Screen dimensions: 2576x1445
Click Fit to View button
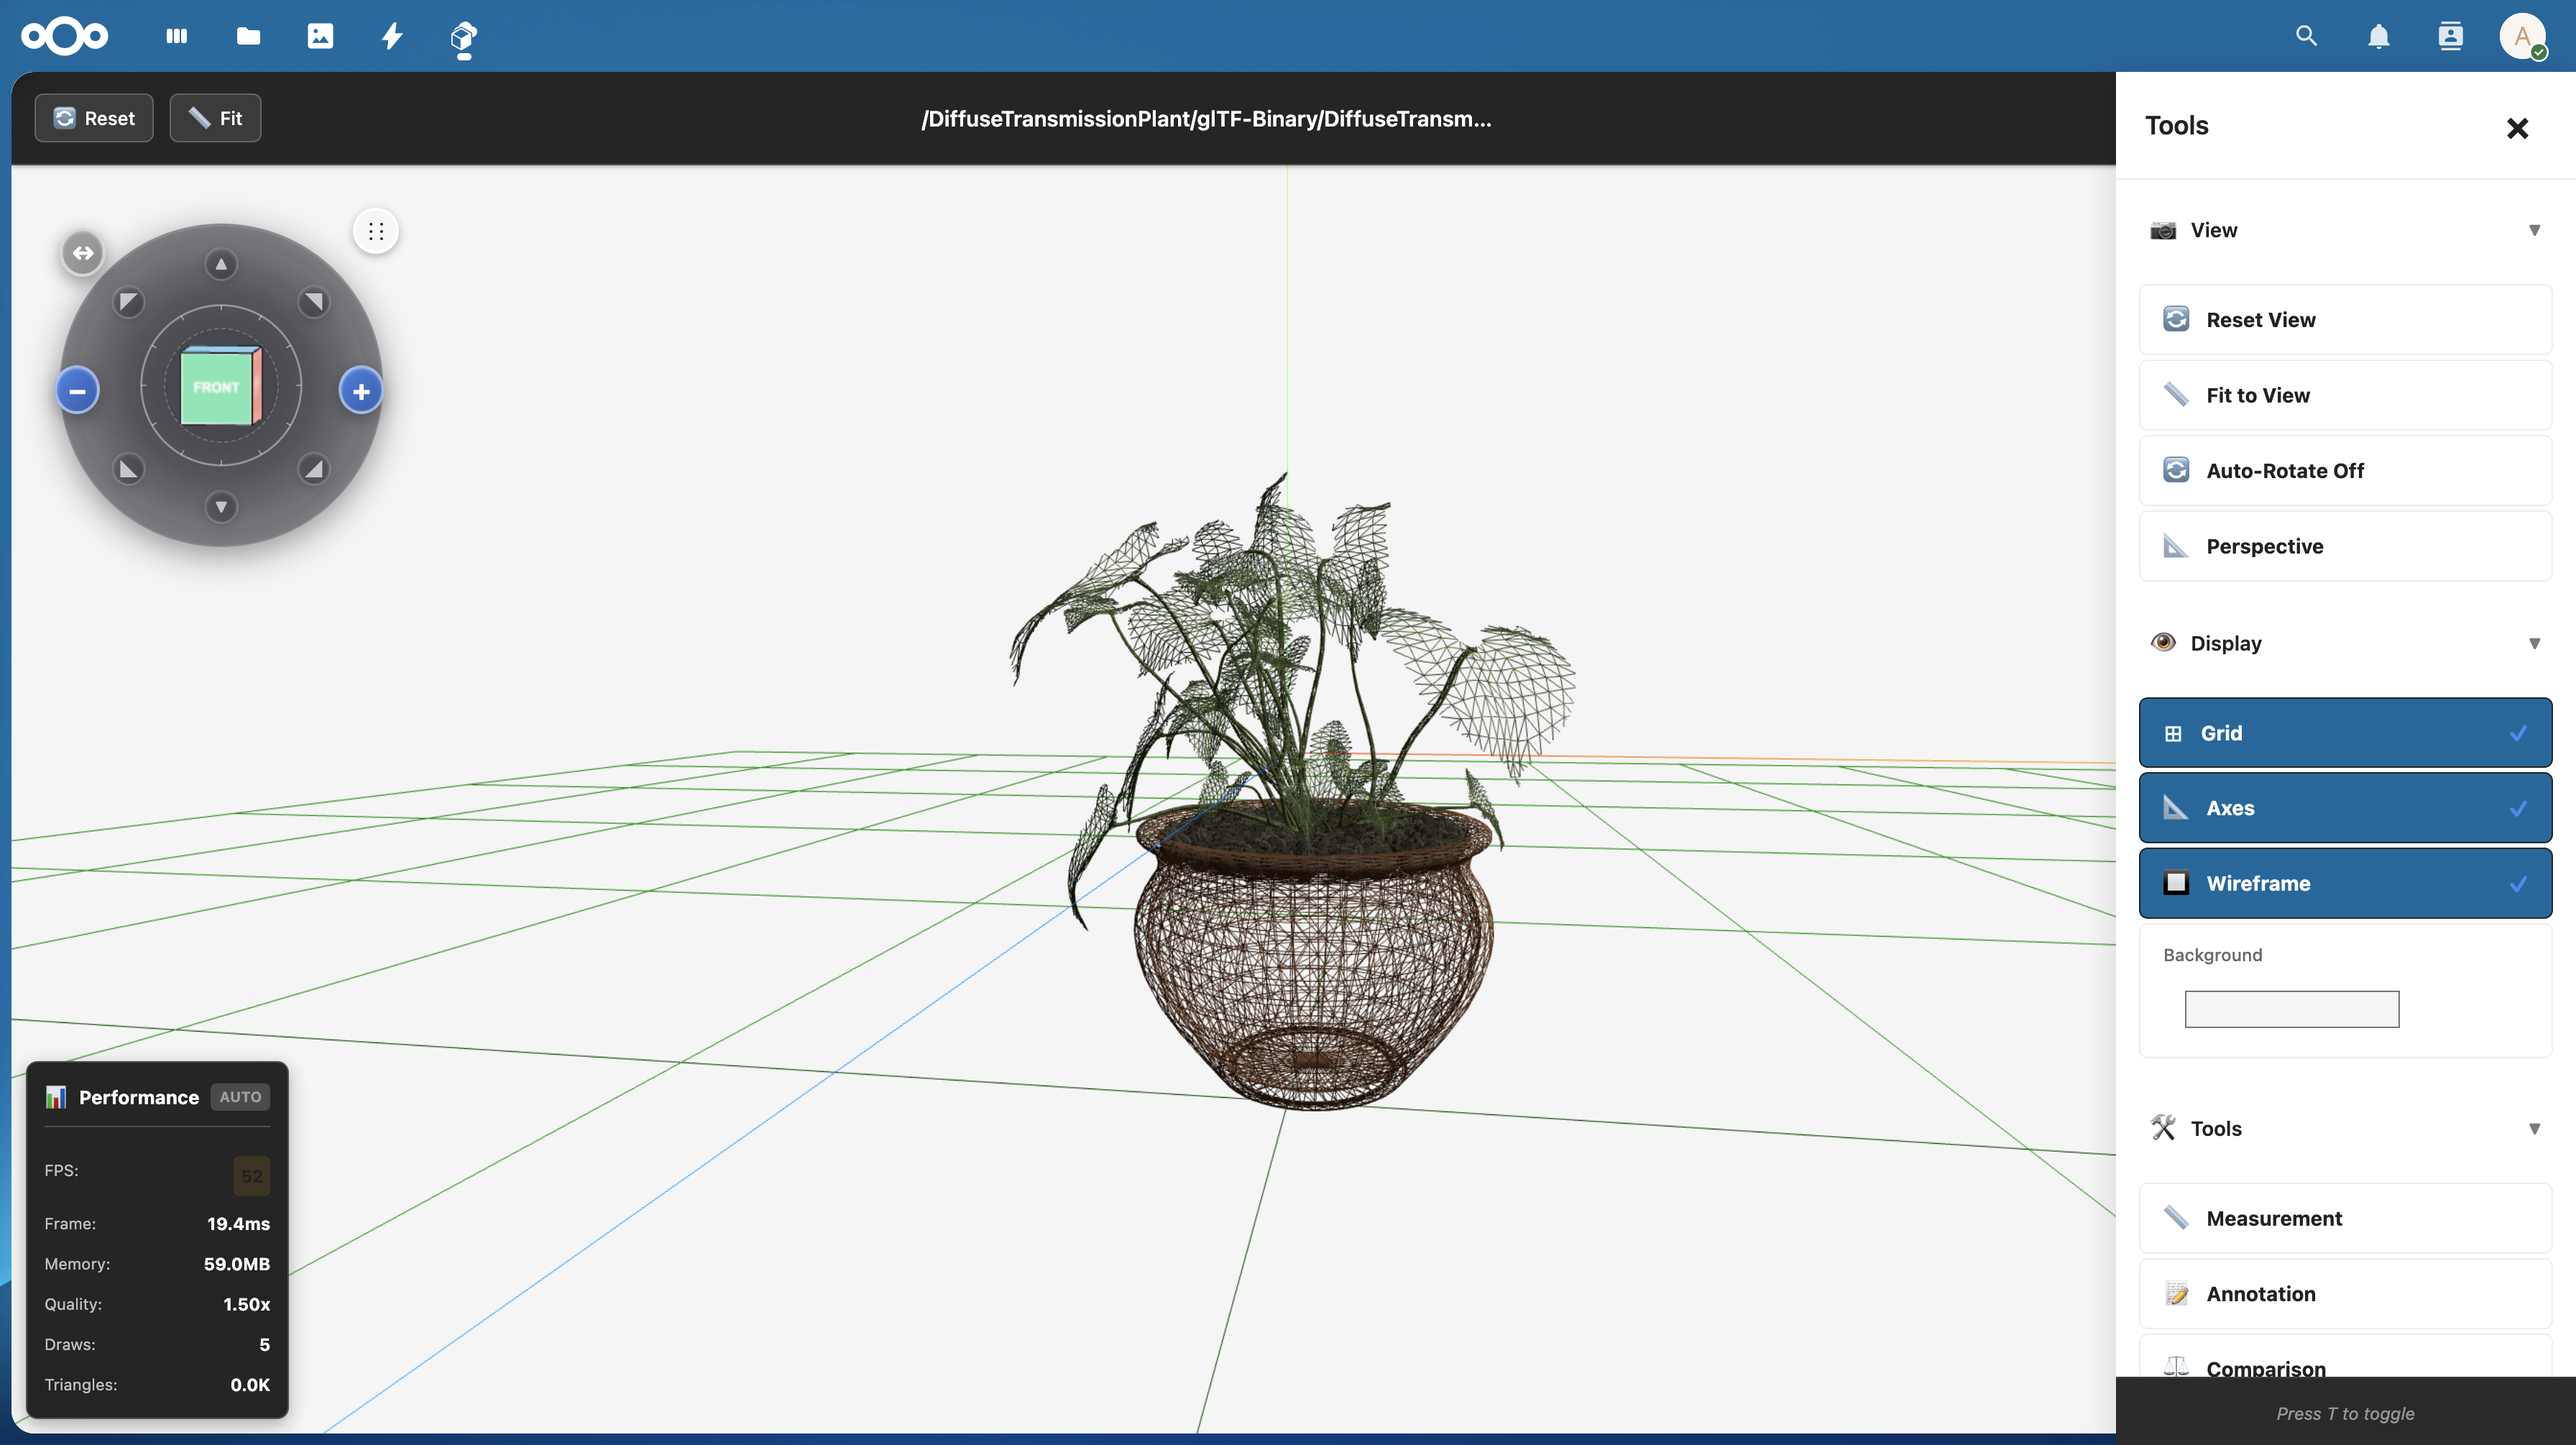(2344, 395)
